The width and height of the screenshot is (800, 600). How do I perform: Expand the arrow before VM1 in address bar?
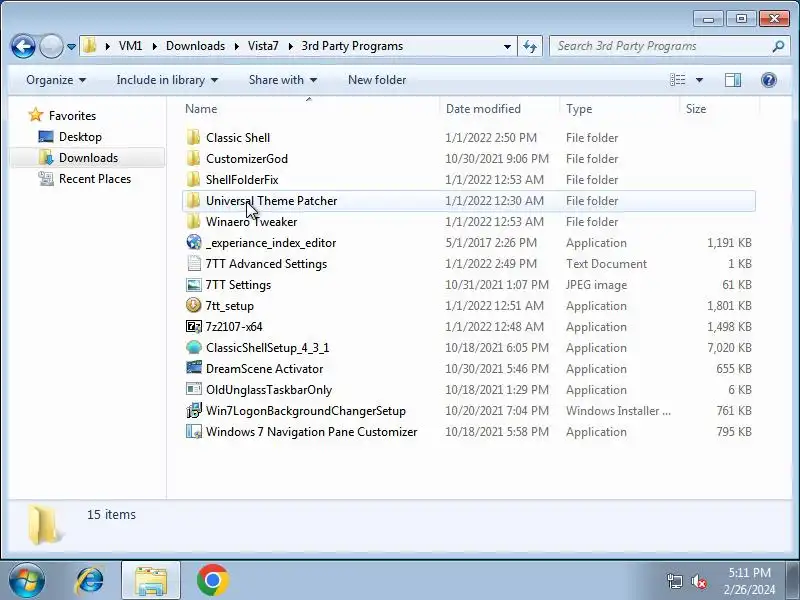tap(108, 46)
